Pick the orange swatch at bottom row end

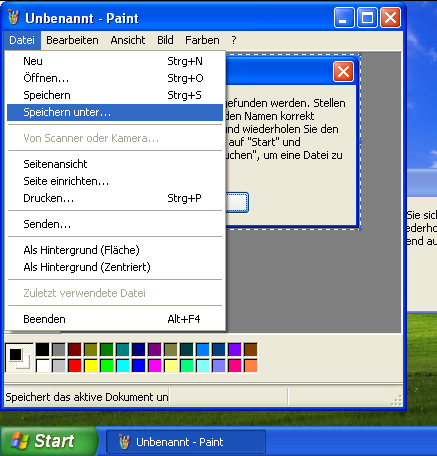point(251,366)
